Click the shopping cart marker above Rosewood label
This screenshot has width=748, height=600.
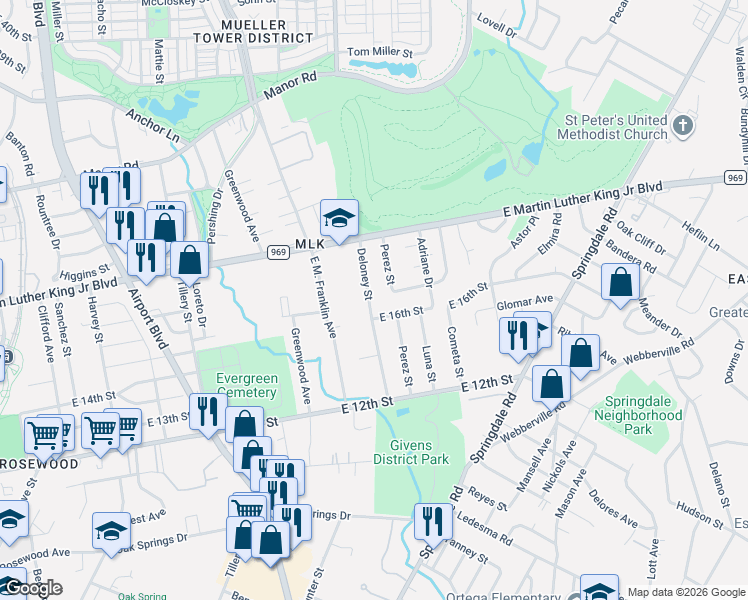tap(43, 437)
